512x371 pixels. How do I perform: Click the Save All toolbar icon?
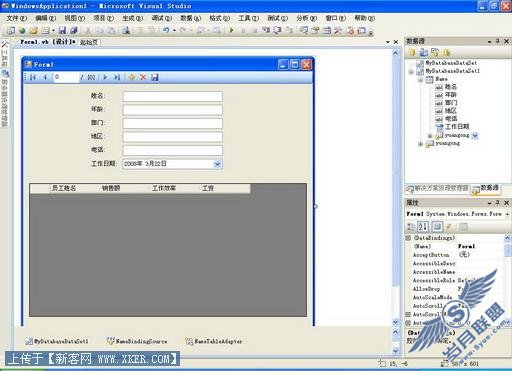point(73,31)
